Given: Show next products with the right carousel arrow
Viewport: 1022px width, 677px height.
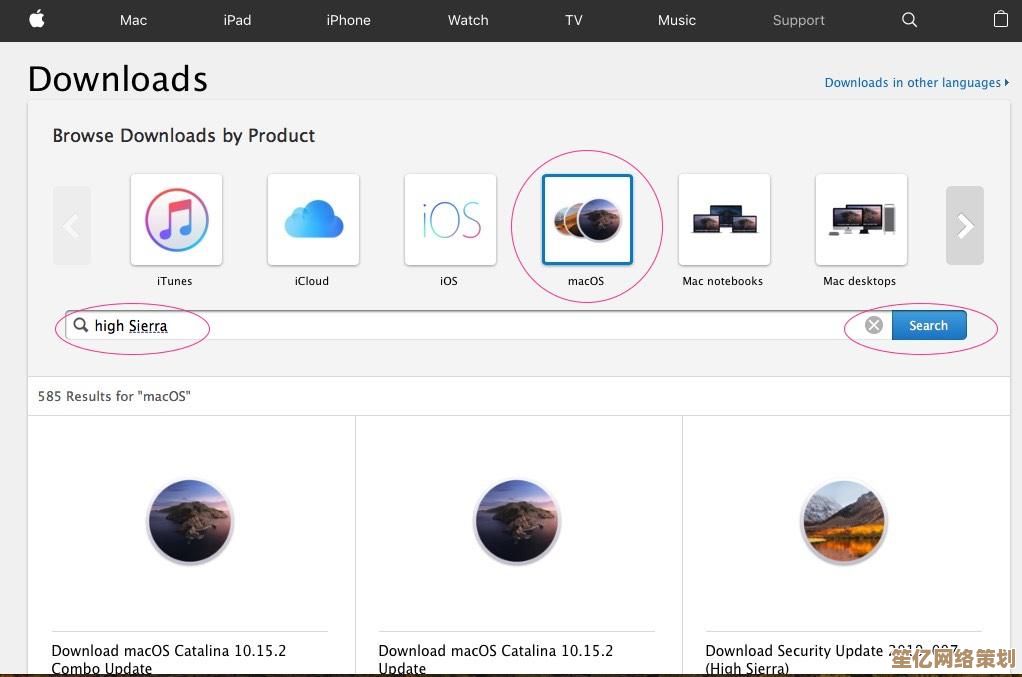Looking at the screenshot, I should [x=965, y=225].
